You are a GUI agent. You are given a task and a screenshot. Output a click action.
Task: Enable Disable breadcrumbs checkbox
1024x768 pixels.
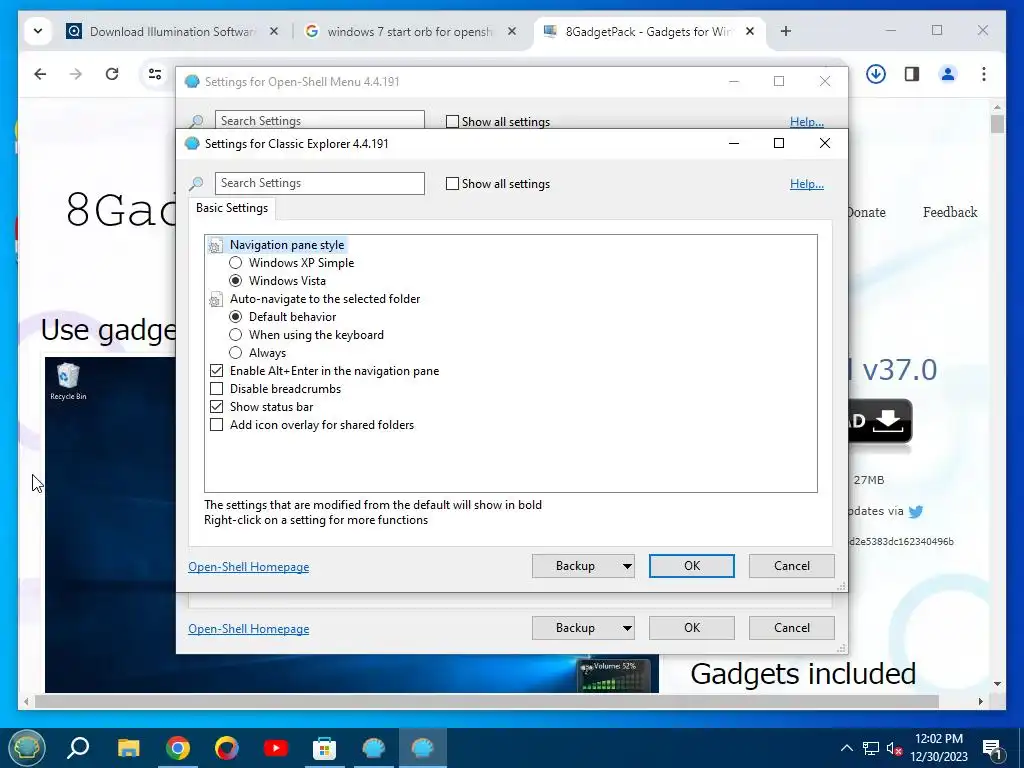pyautogui.click(x=216, y=389)
